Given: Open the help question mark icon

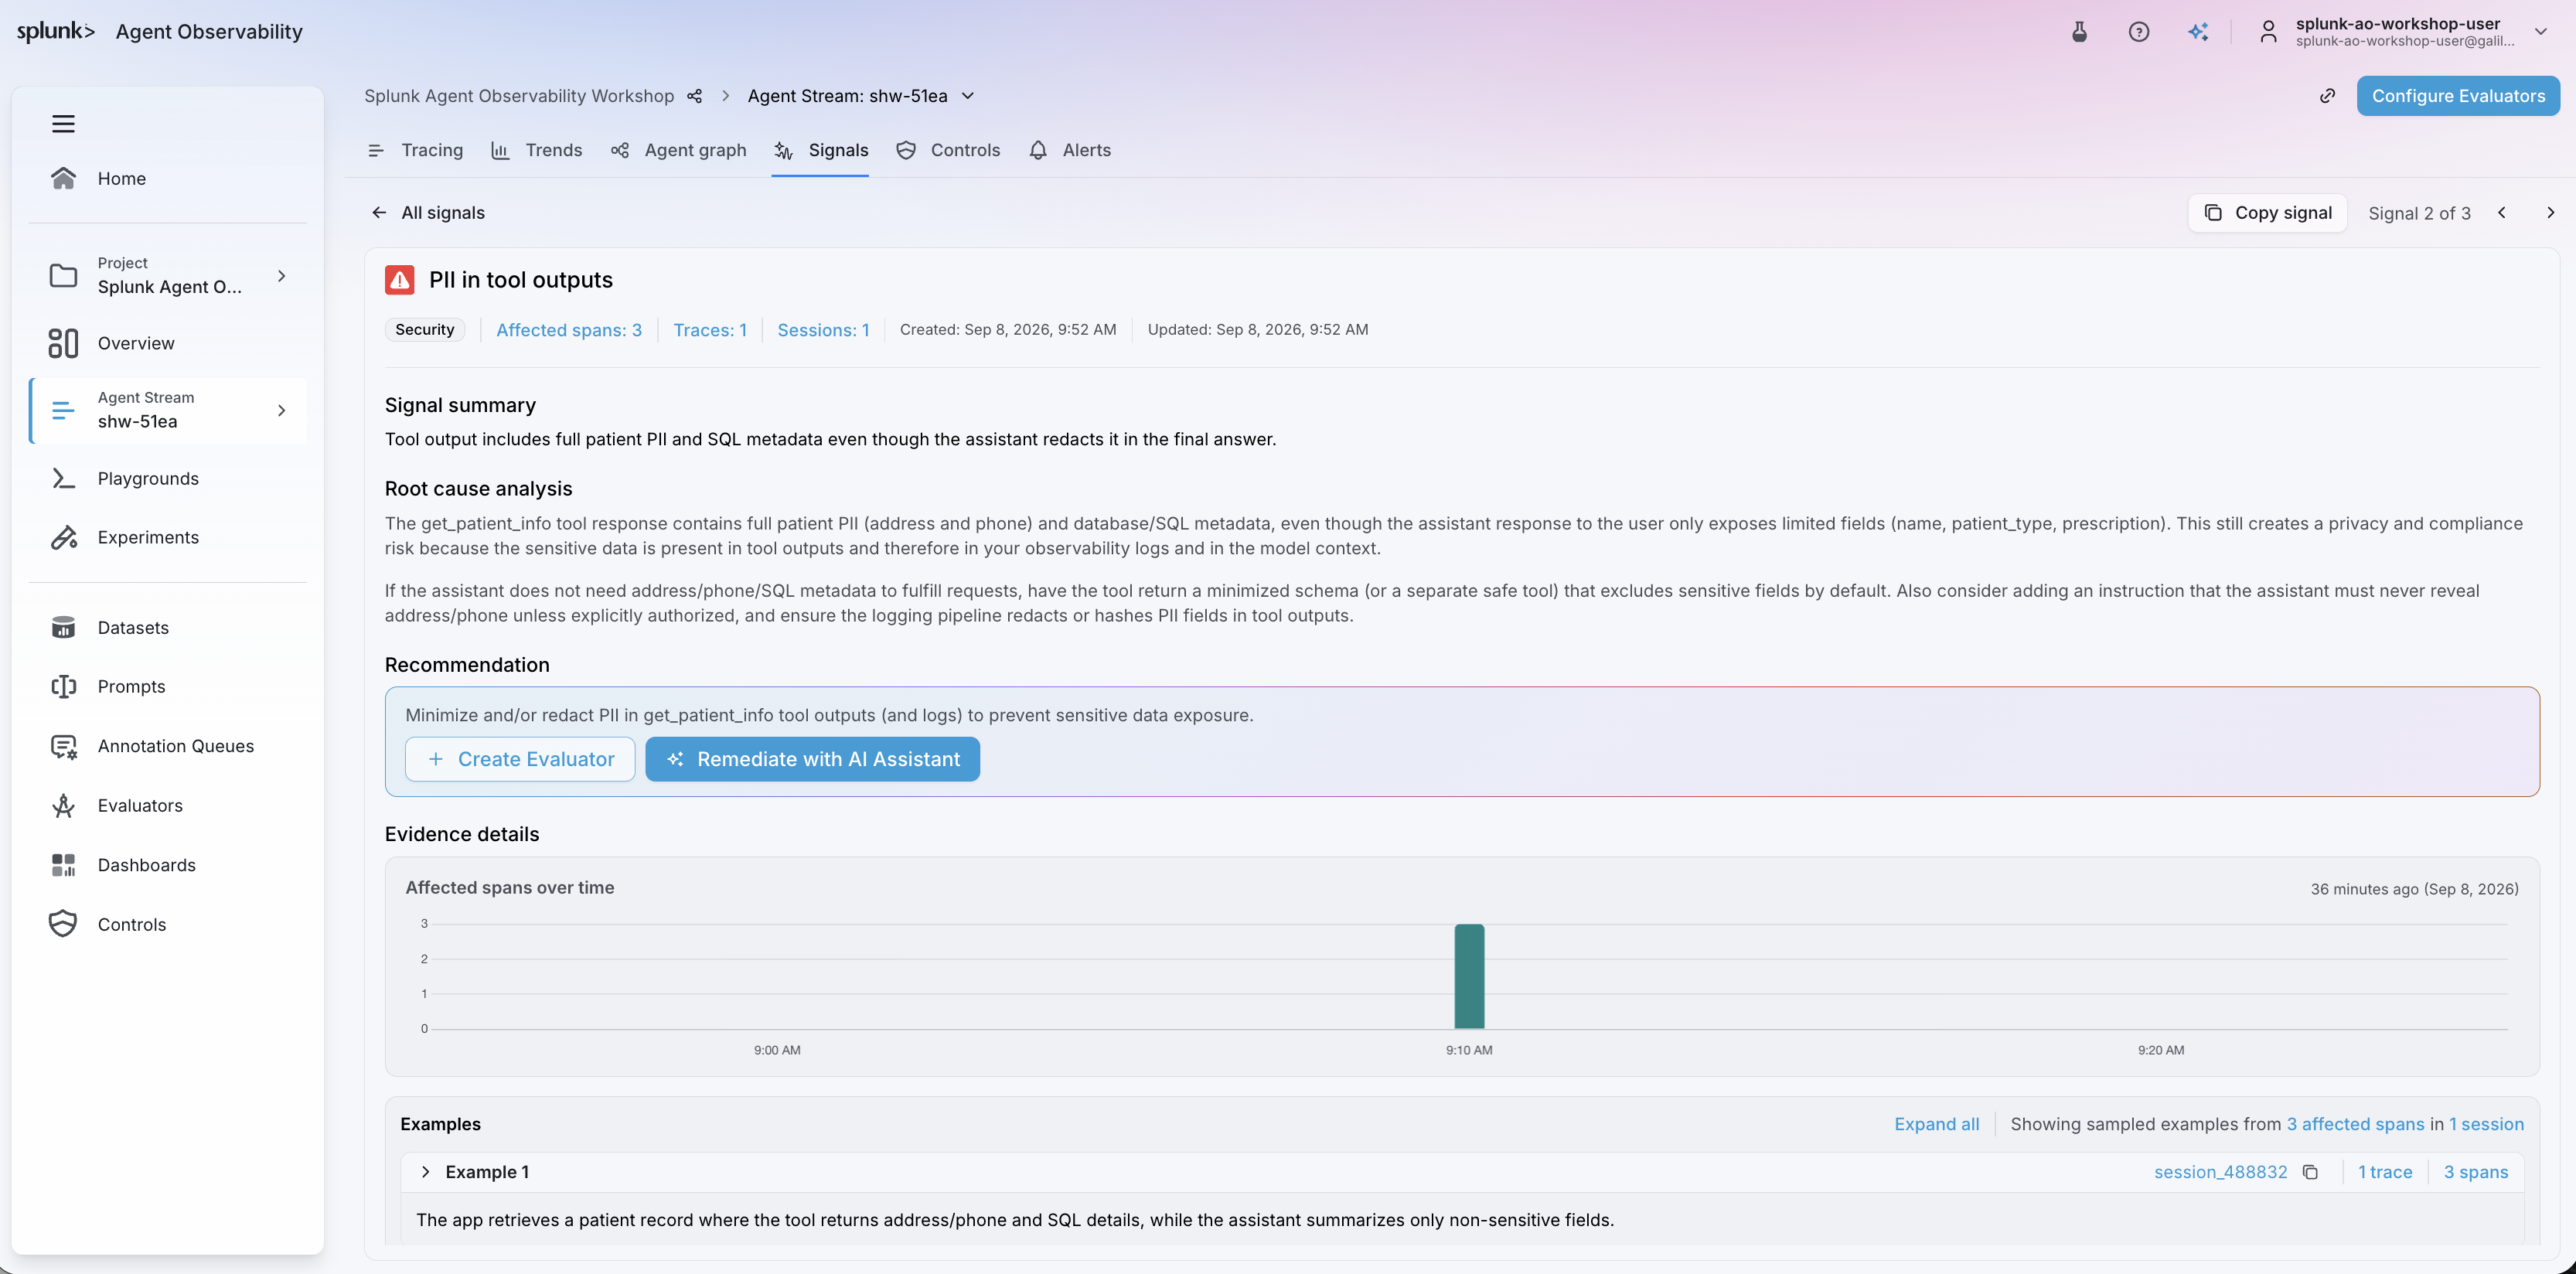Looking at the screenshot, I should 2138,32.
